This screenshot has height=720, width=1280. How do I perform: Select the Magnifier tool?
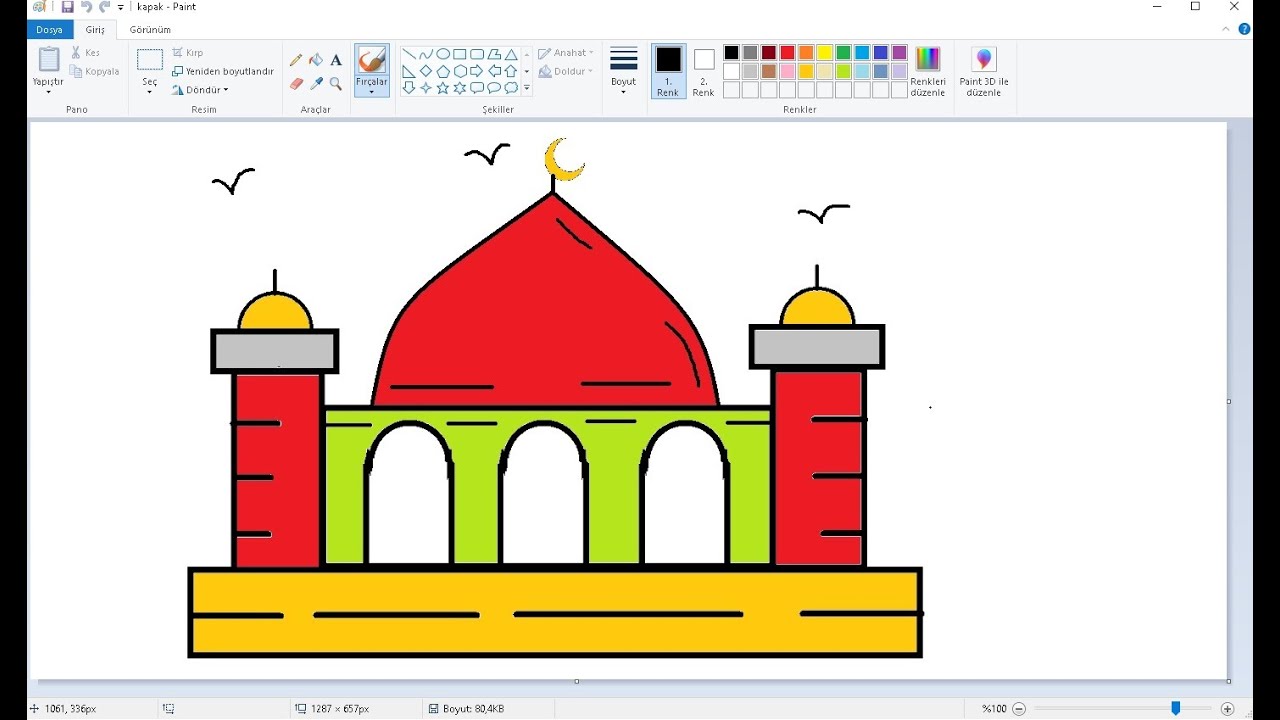pos(336,84)
